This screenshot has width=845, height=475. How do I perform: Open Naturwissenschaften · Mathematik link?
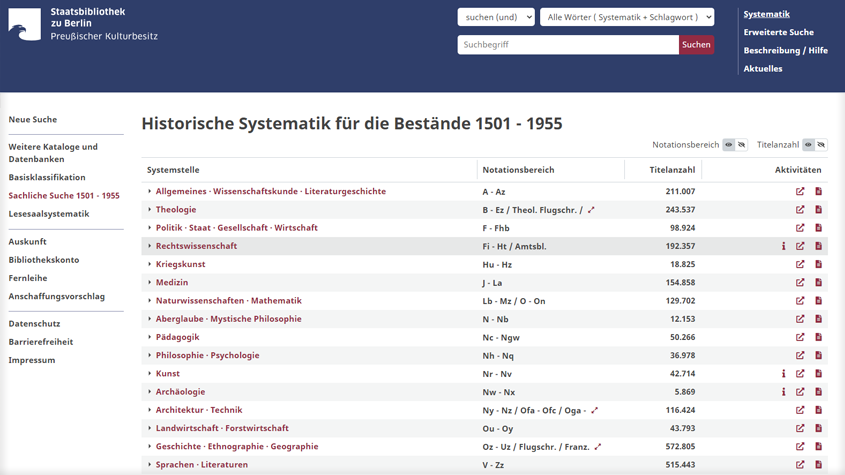[x=228, y=301]
